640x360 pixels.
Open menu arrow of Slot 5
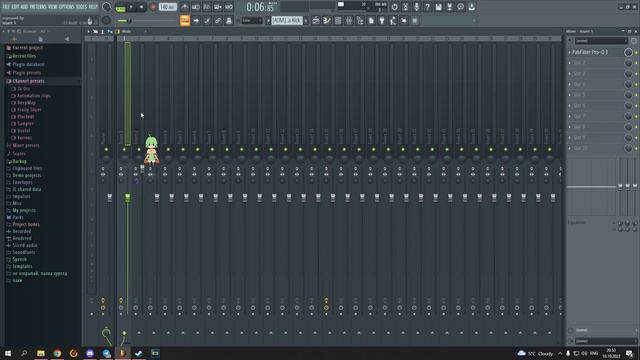coord(570,95)
